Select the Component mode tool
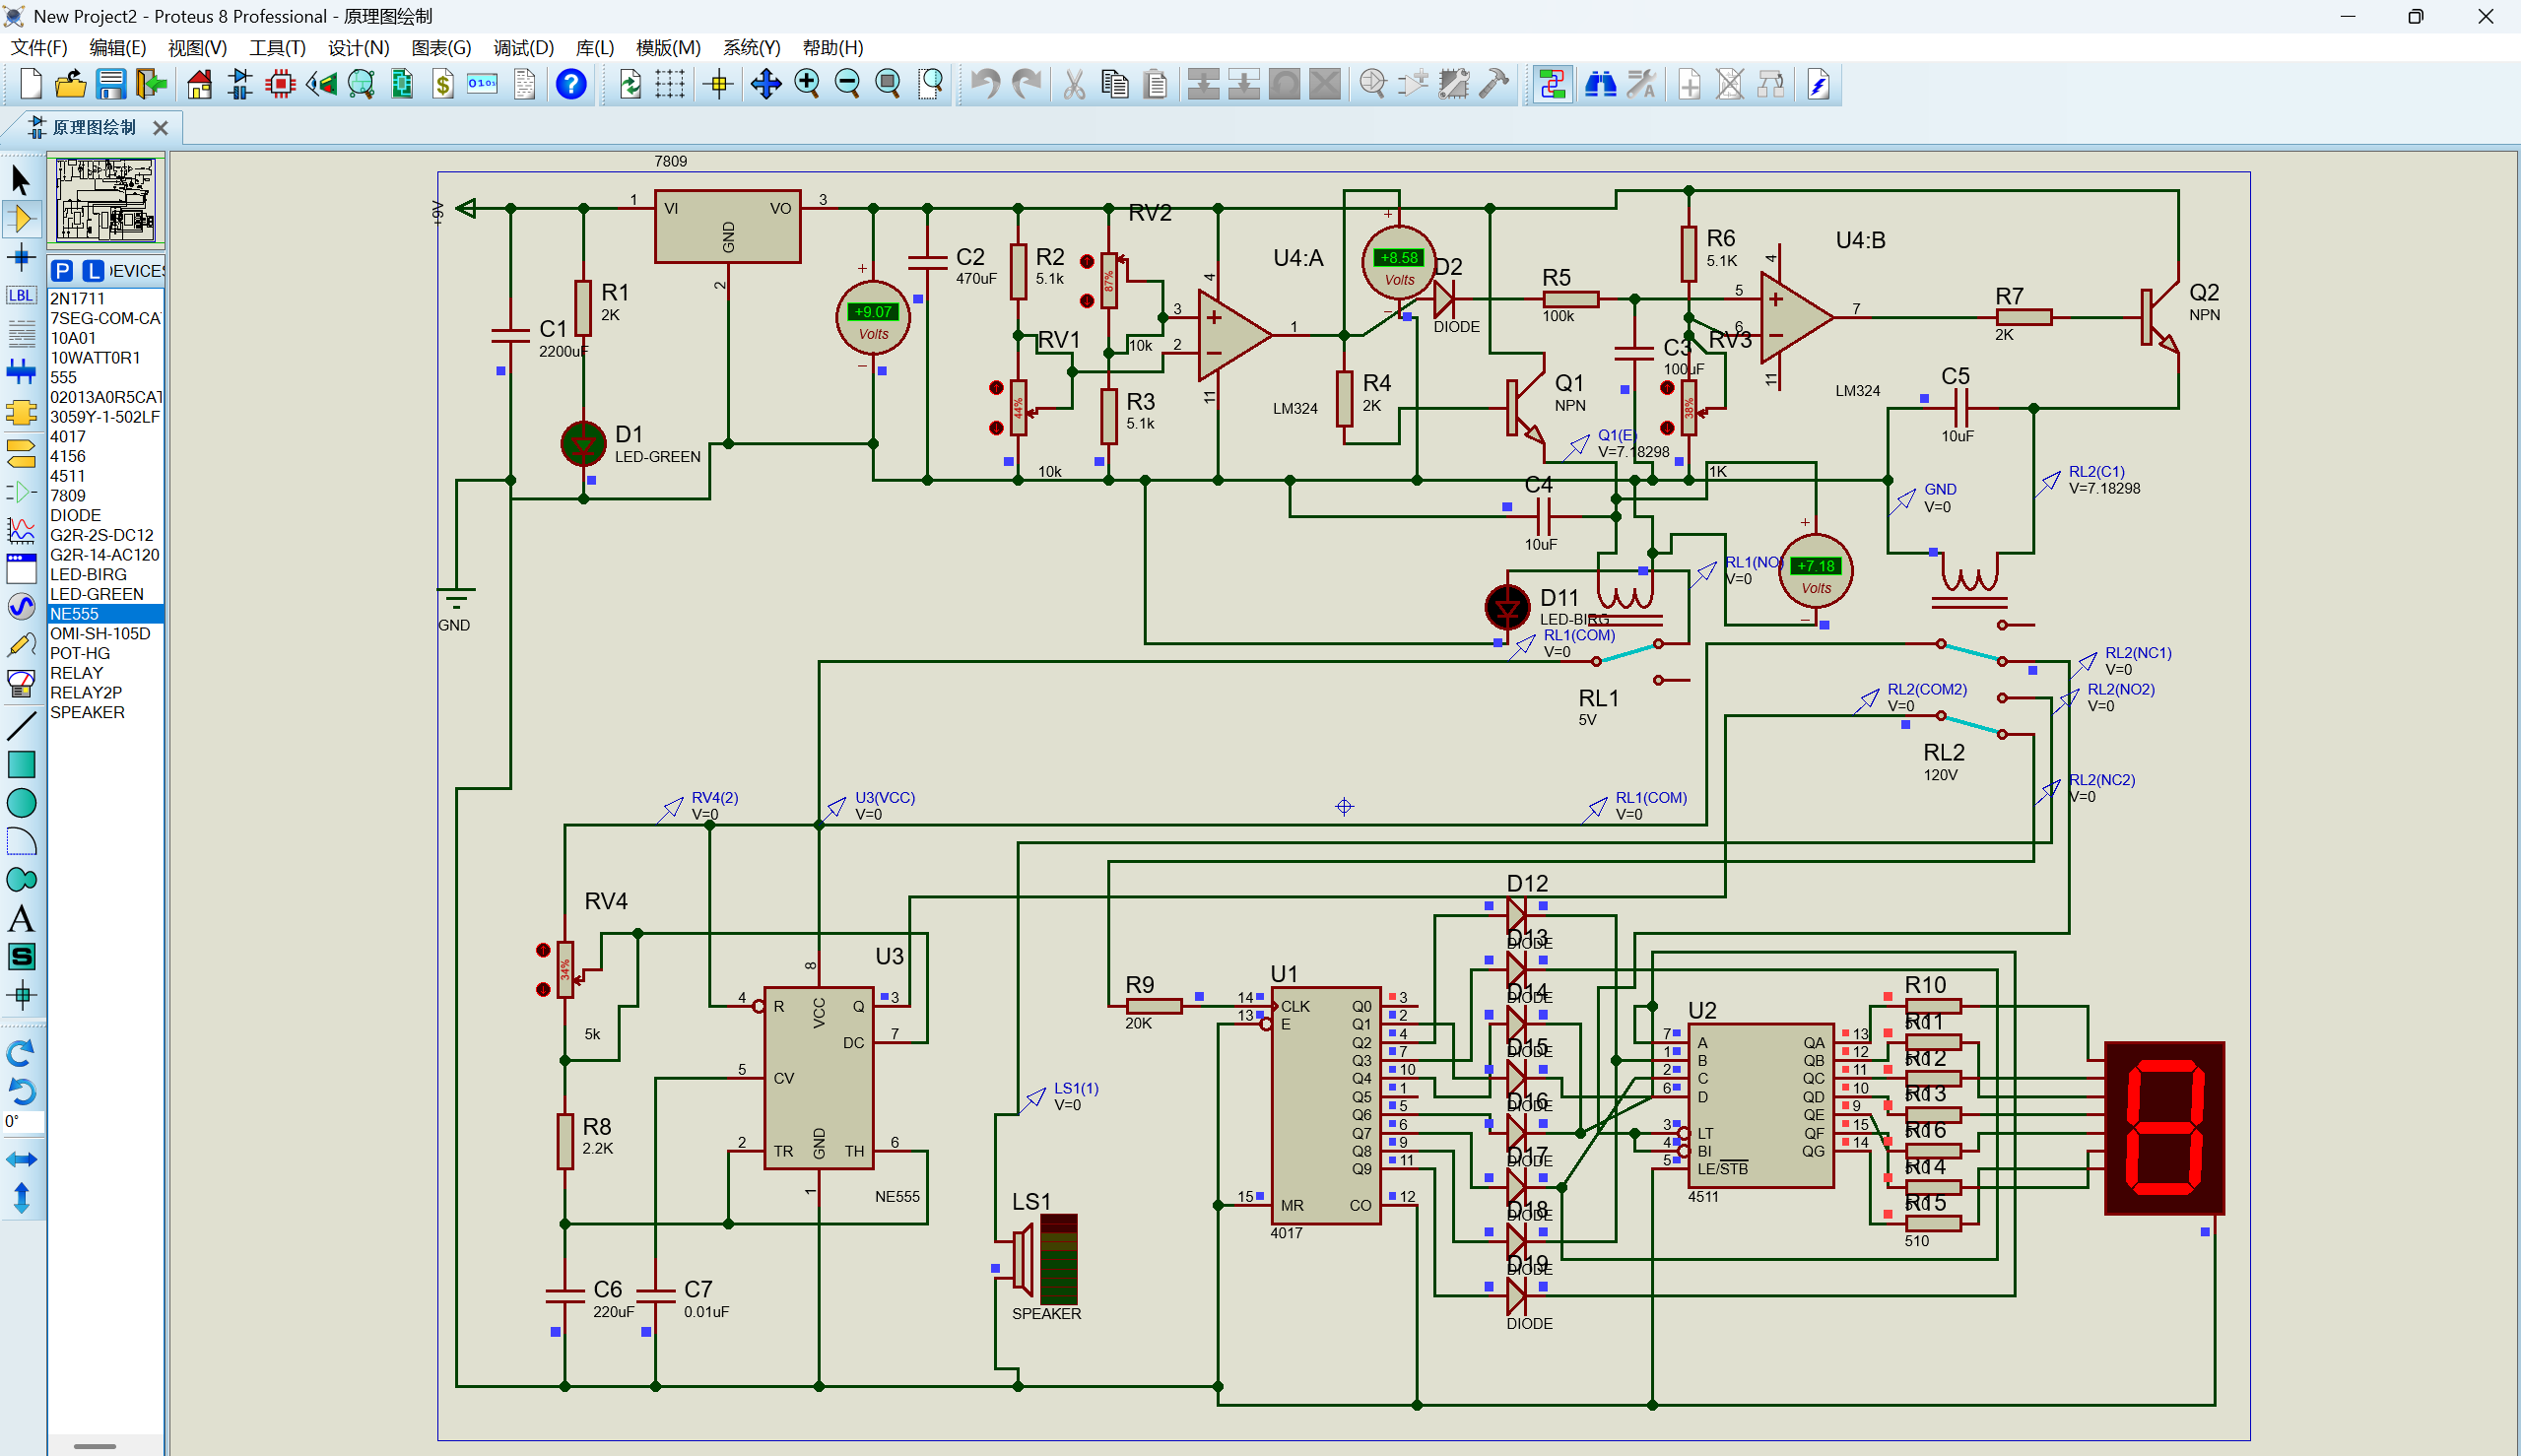This screenshot has height=1456, width=2521. (x=21, y=219)
